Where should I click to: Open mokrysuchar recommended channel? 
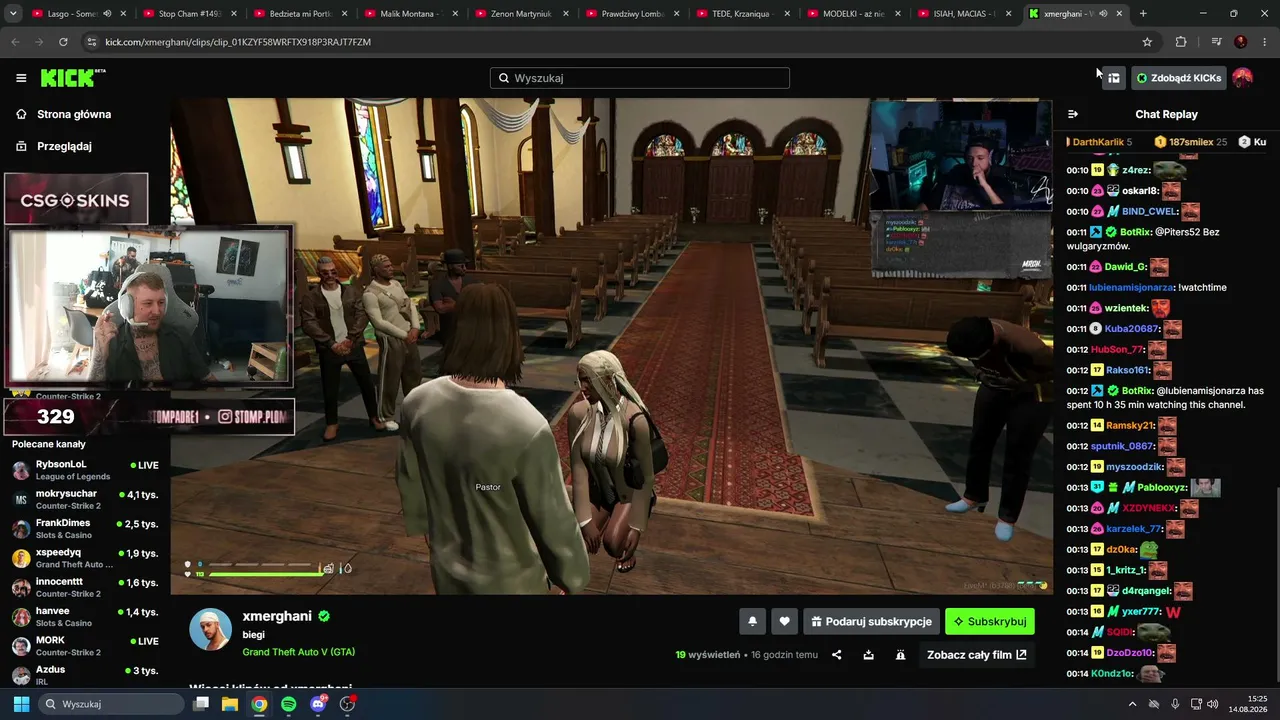[85, 499]
